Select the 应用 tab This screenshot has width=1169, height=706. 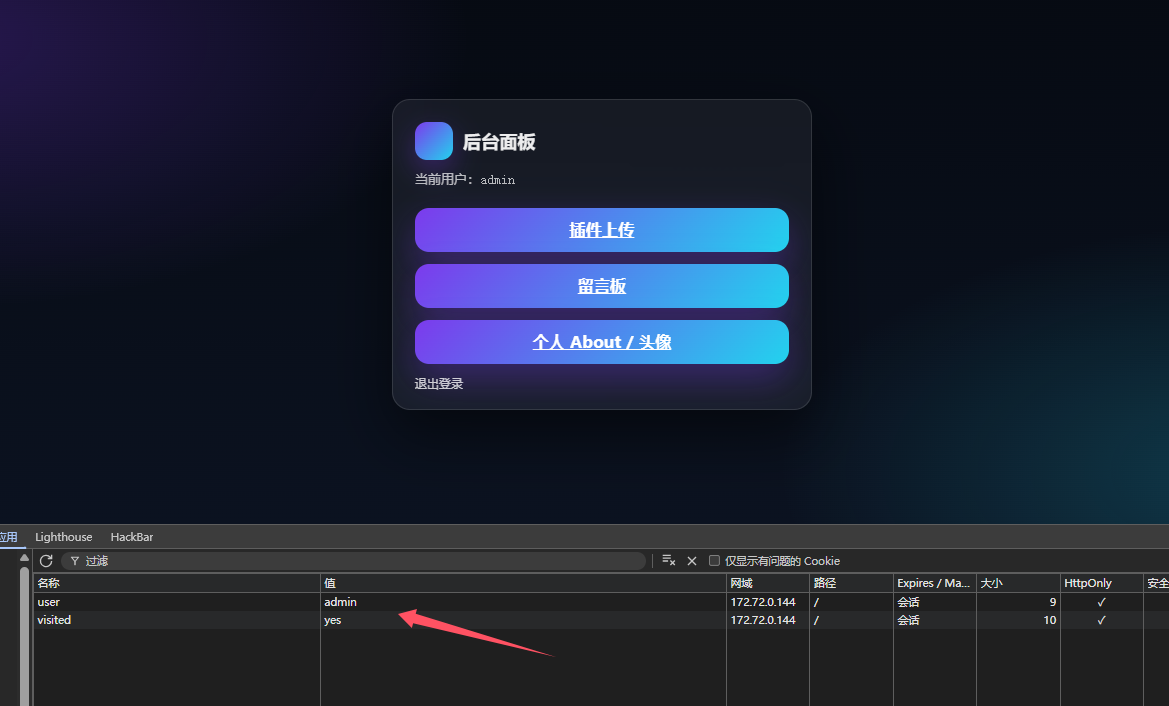[8, 537]
